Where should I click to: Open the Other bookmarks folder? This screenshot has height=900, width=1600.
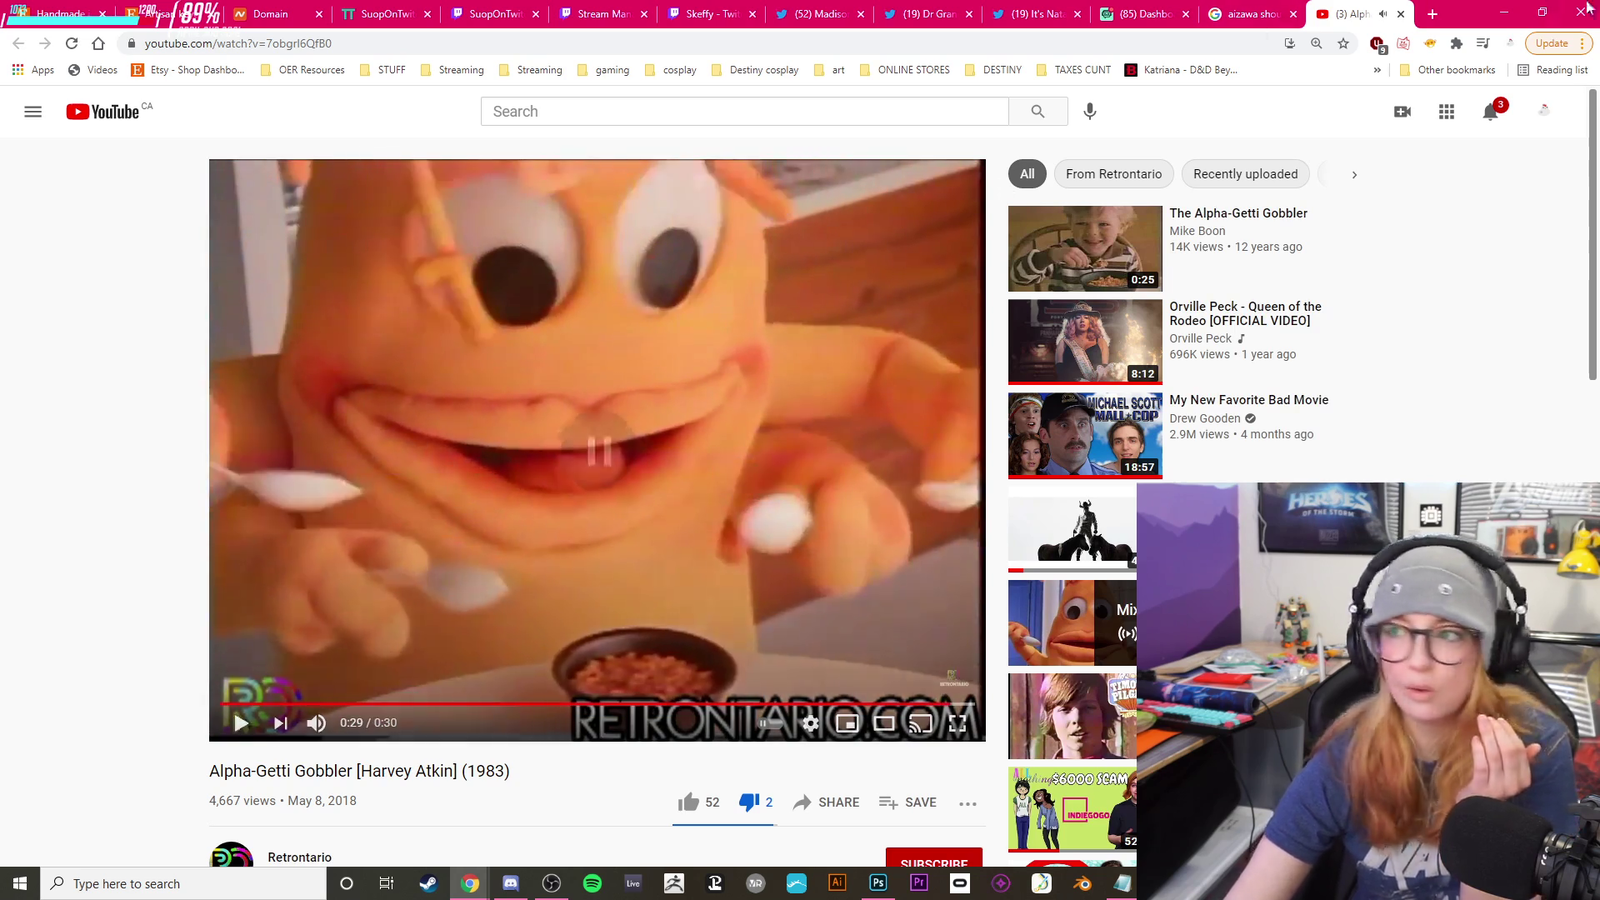coord(1447,70)
